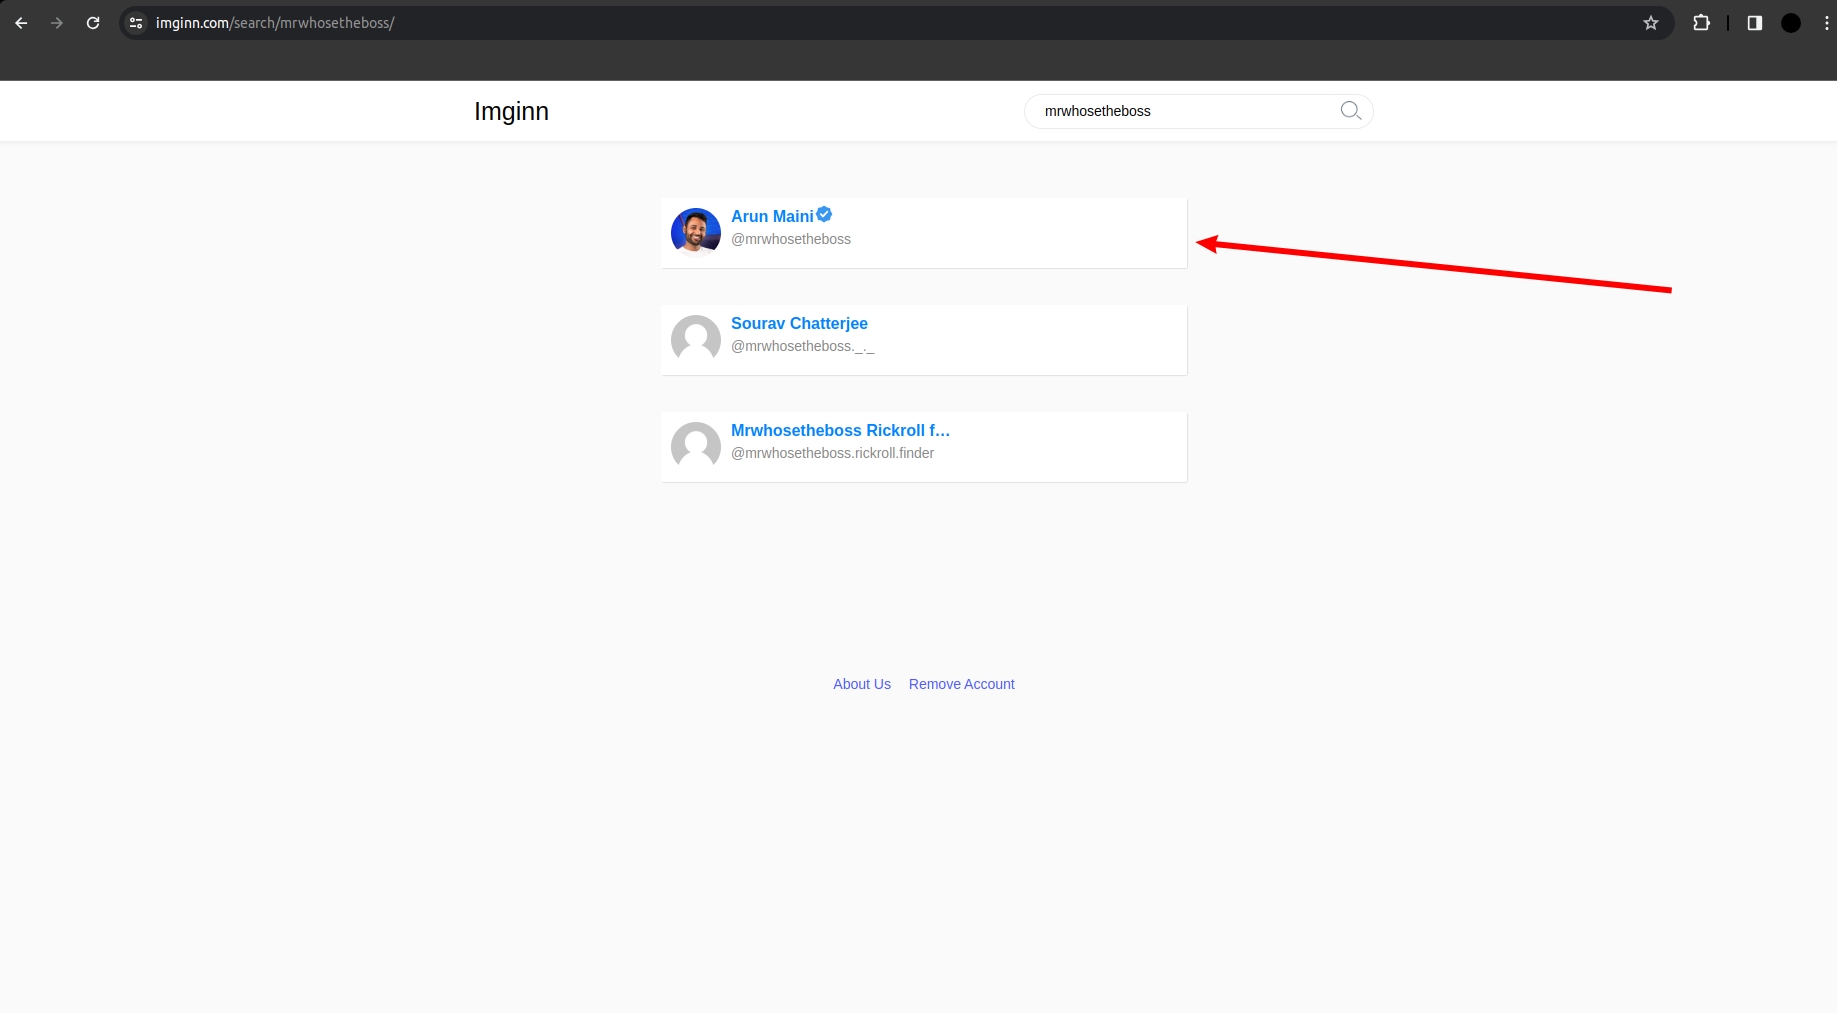The width and height of the screenshot is (1837, 1013).
Task: Open the browser extensions puzzle icon
Action: coord(1701,23)
